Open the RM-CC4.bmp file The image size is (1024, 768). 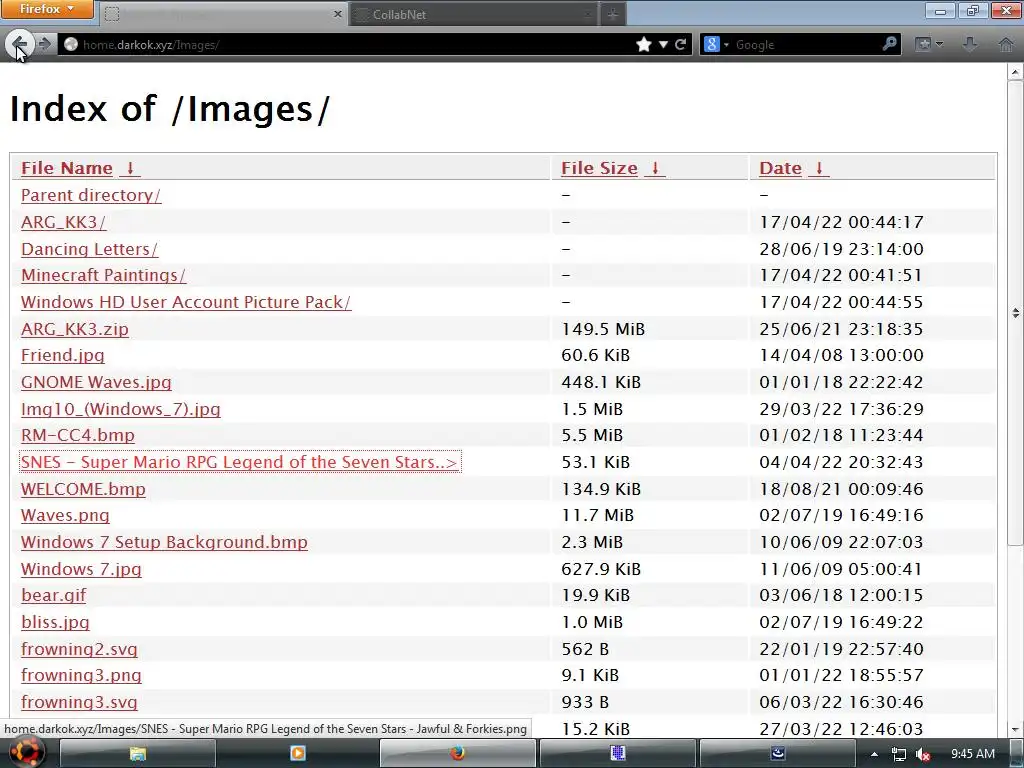tap(78, 435)
